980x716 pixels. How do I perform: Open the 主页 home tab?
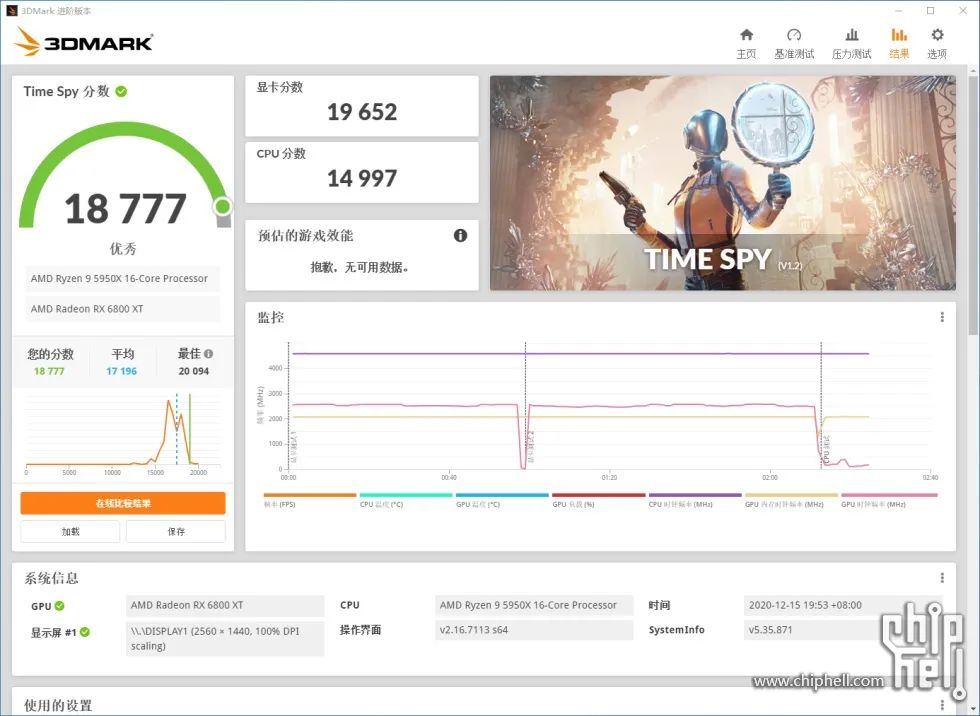[x=746, y=43]
